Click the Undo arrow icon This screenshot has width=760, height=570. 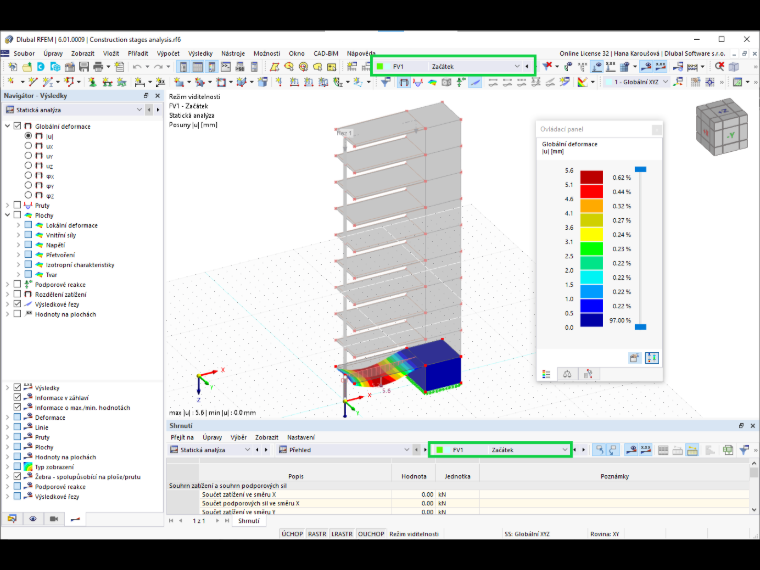(x=137, y=66)
